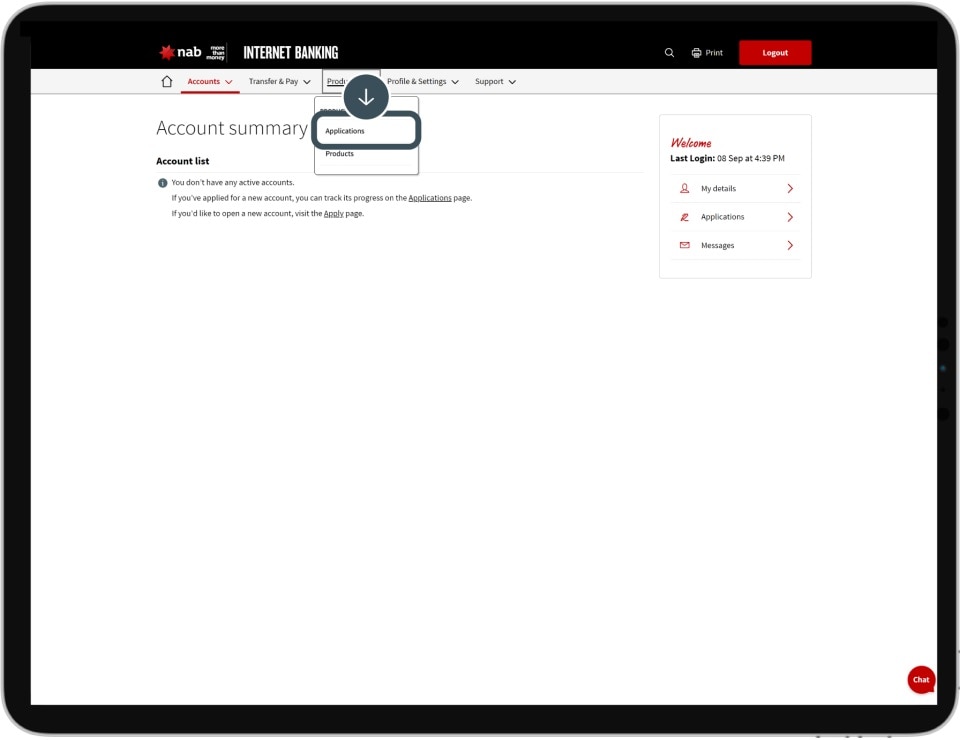Open the Apply page link

333,214
